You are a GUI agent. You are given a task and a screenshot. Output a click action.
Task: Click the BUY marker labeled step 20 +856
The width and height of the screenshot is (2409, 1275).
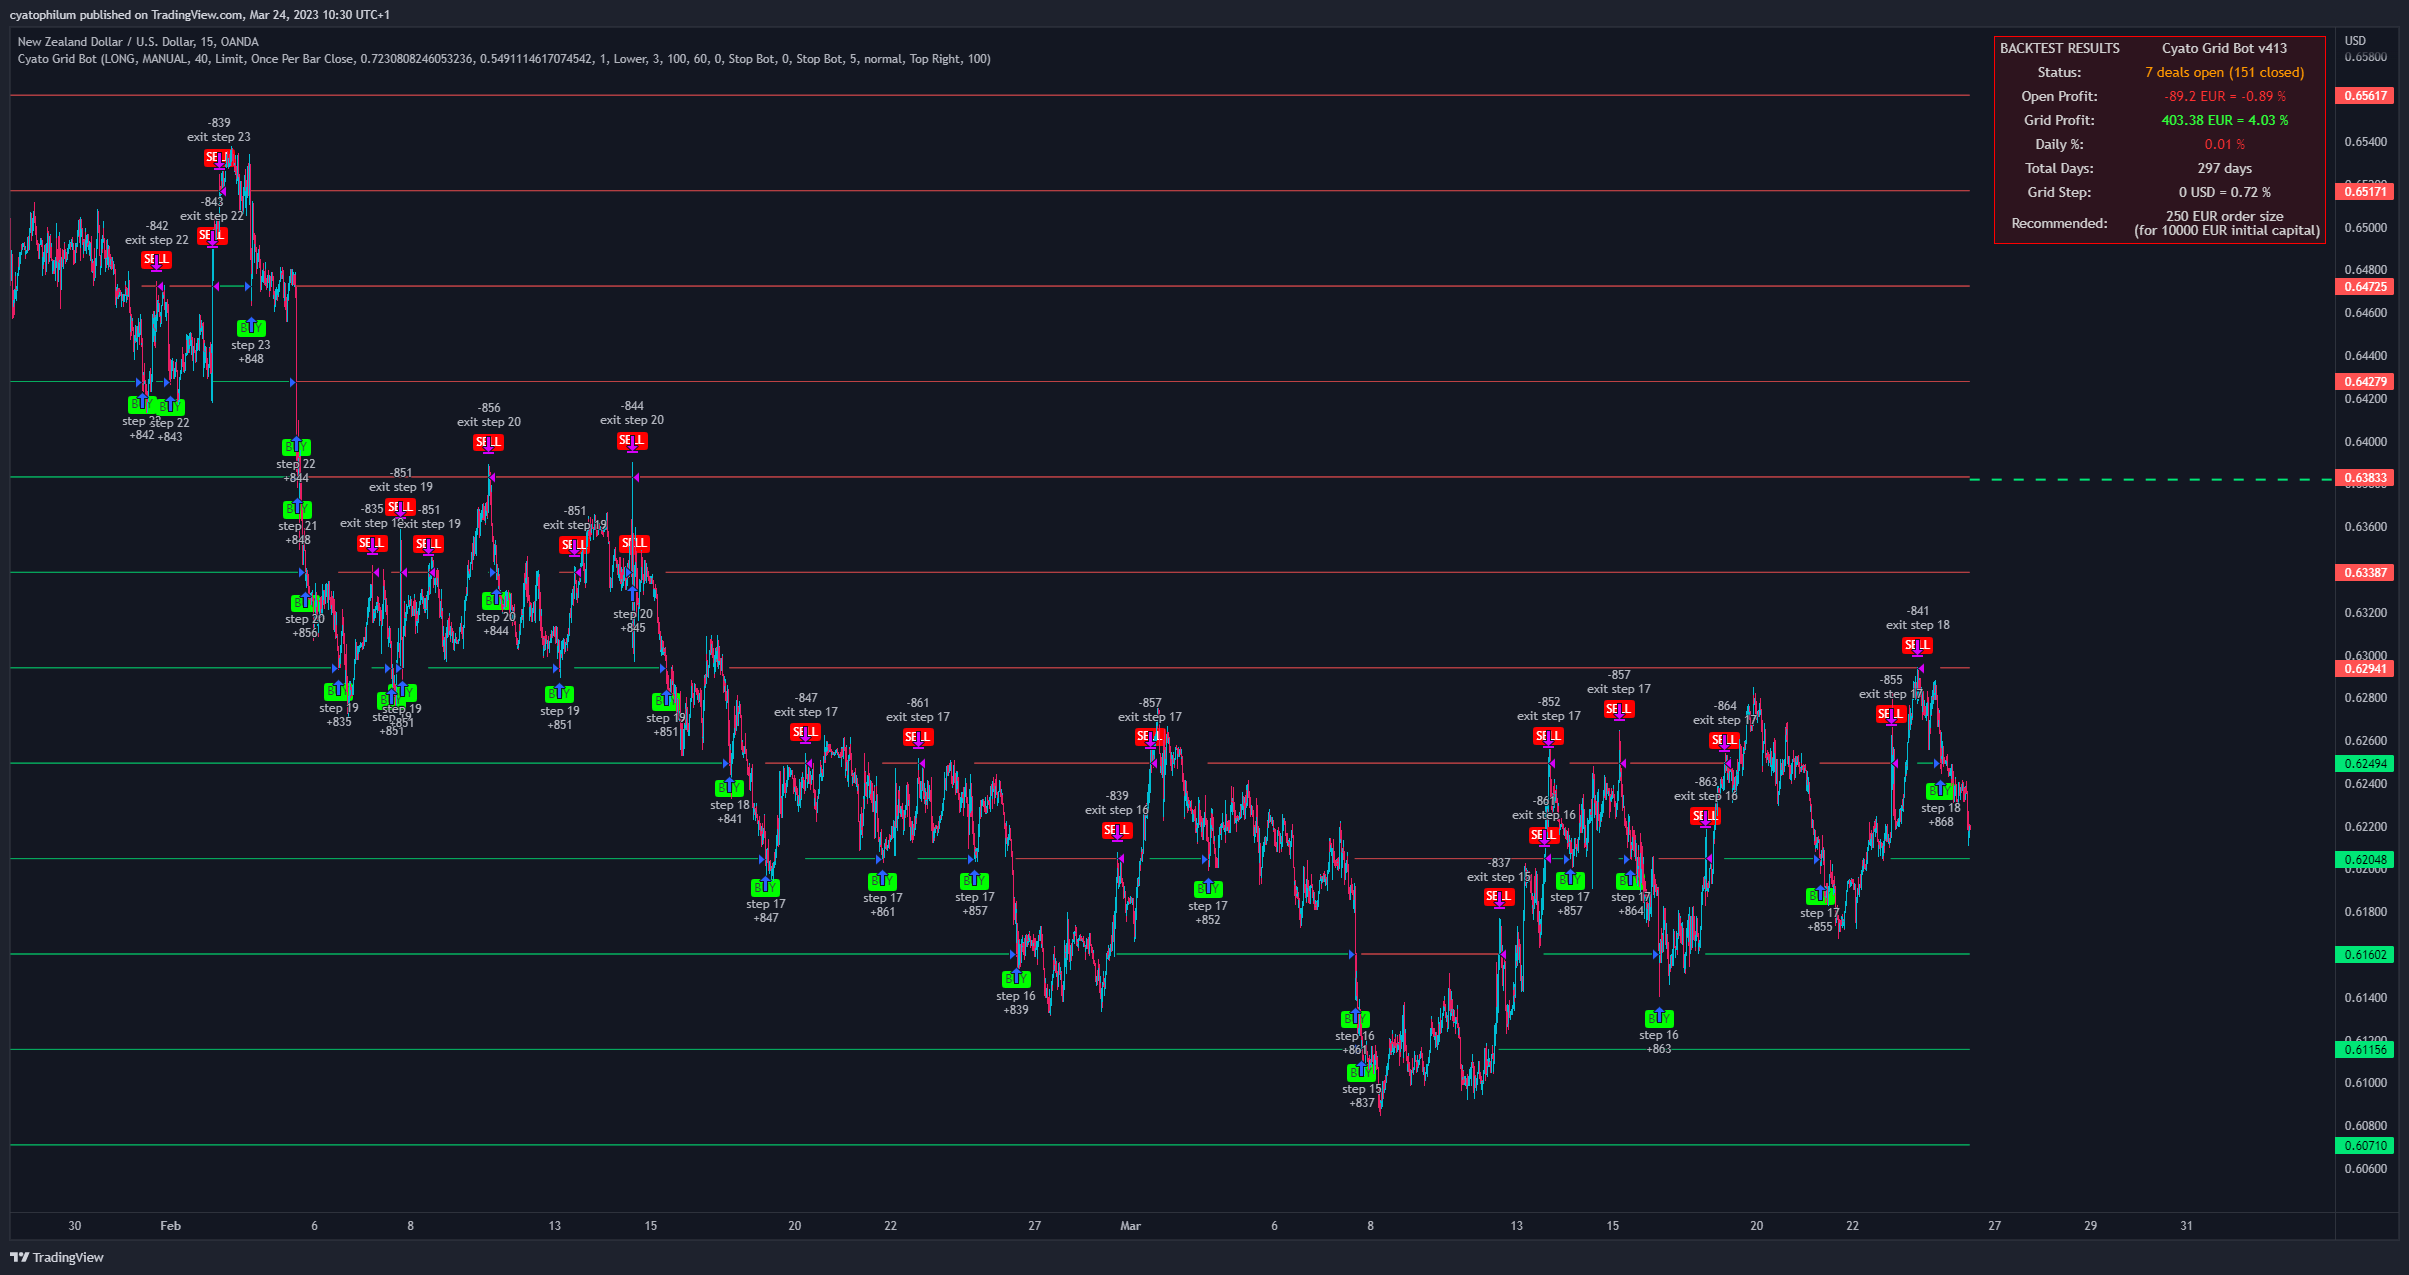(305, 603)
